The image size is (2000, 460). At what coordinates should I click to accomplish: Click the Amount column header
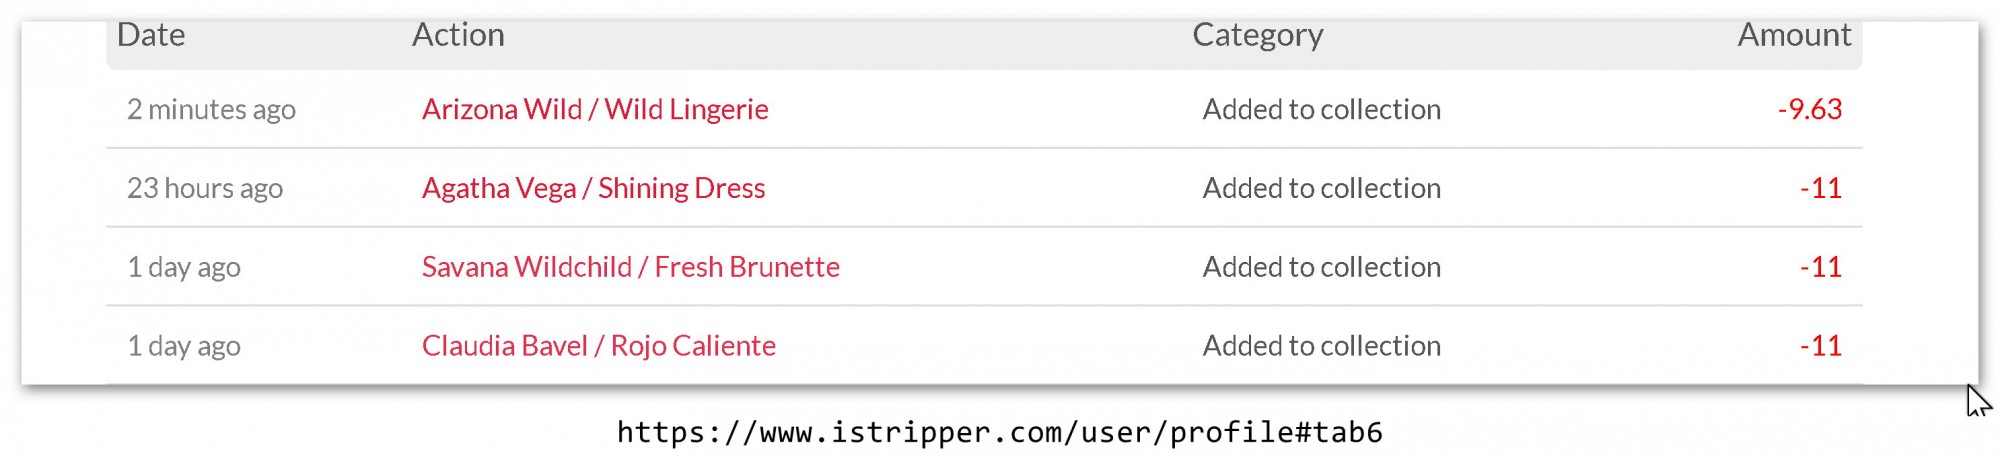1793,35
